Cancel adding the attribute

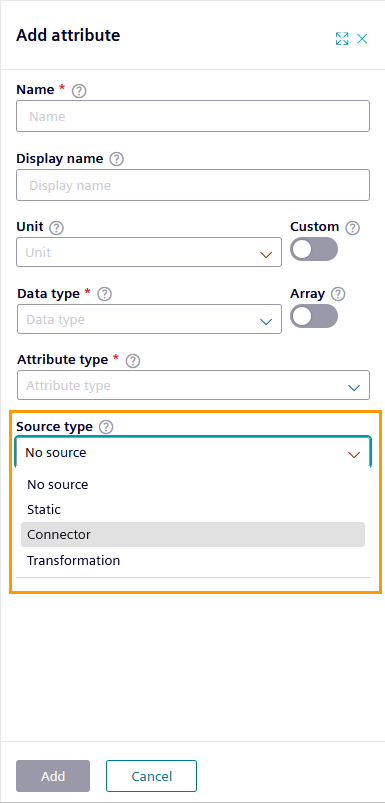coord(152,776)
